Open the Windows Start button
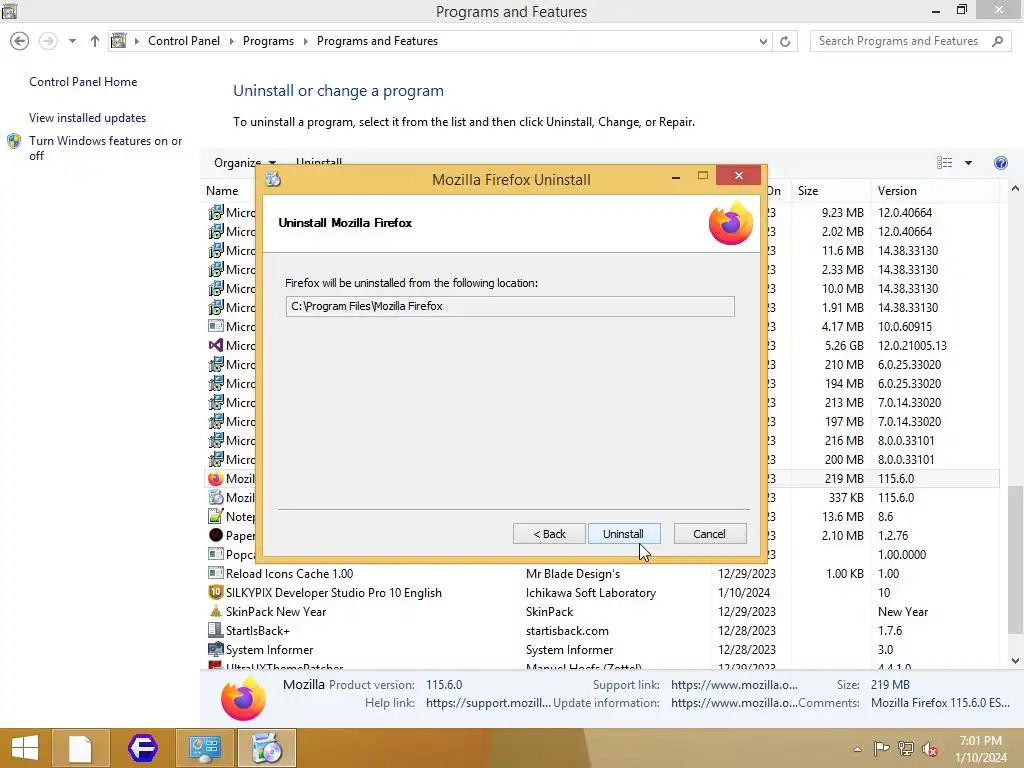The height and width of the screenshot is (768, 1024). [24, 748]
